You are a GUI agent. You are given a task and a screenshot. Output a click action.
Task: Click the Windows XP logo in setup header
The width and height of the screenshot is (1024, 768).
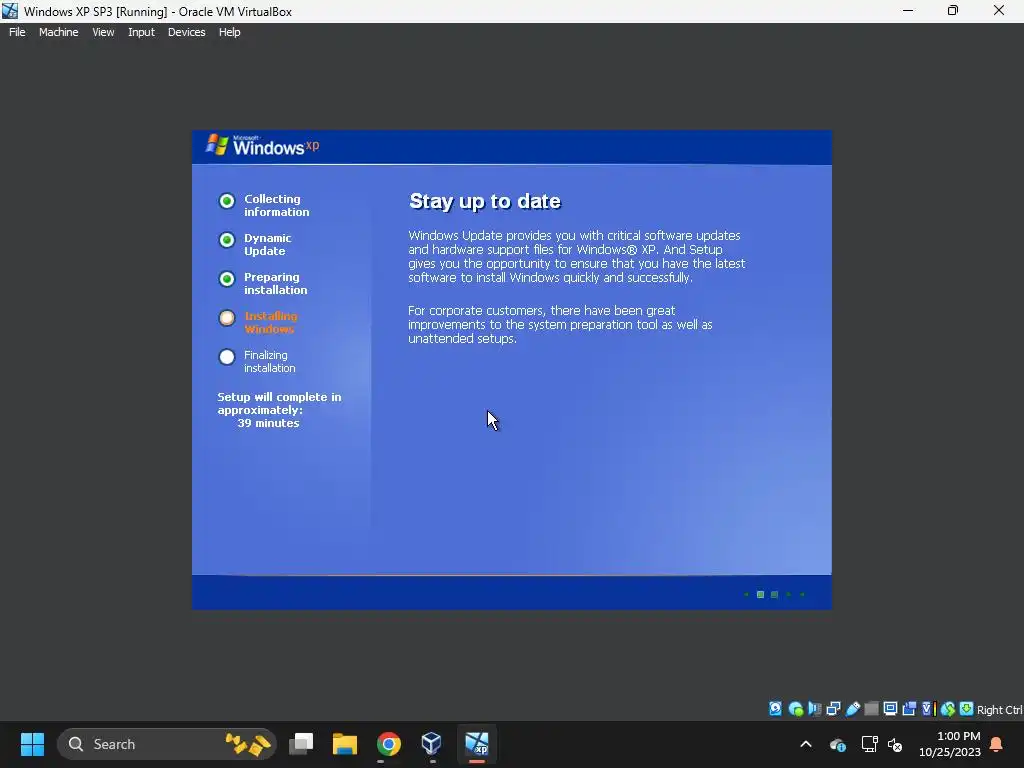click(263, 146)
